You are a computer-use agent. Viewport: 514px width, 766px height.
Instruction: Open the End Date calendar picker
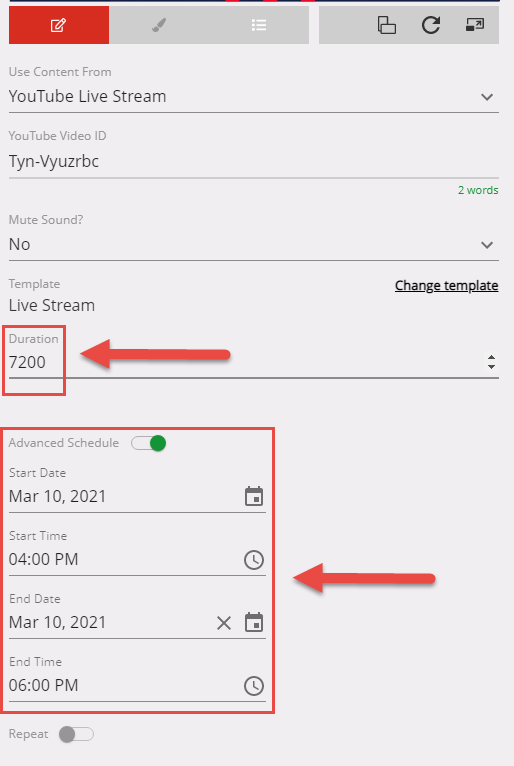tap(254, 622)
